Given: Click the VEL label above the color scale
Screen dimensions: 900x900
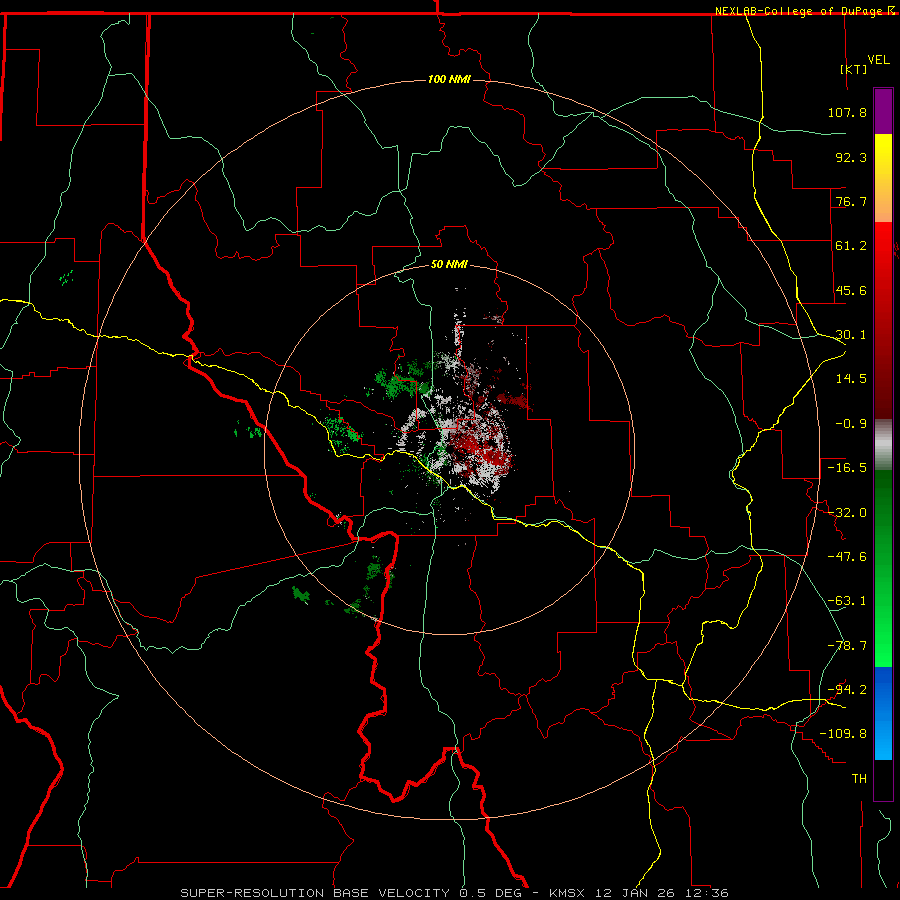Looking at the screenshot, I should [878, 59].
